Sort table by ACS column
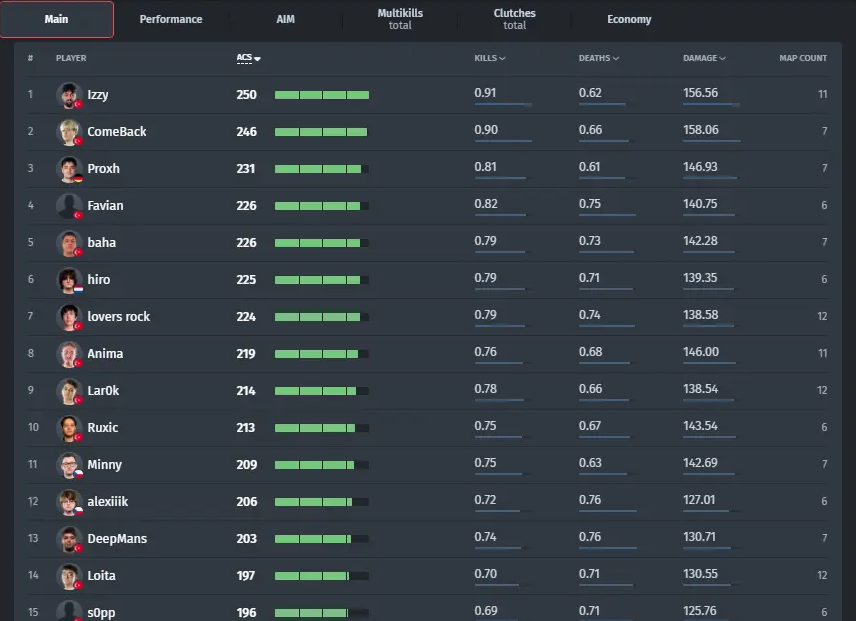This screenshot has height=621, width=856. click(247, 58)
